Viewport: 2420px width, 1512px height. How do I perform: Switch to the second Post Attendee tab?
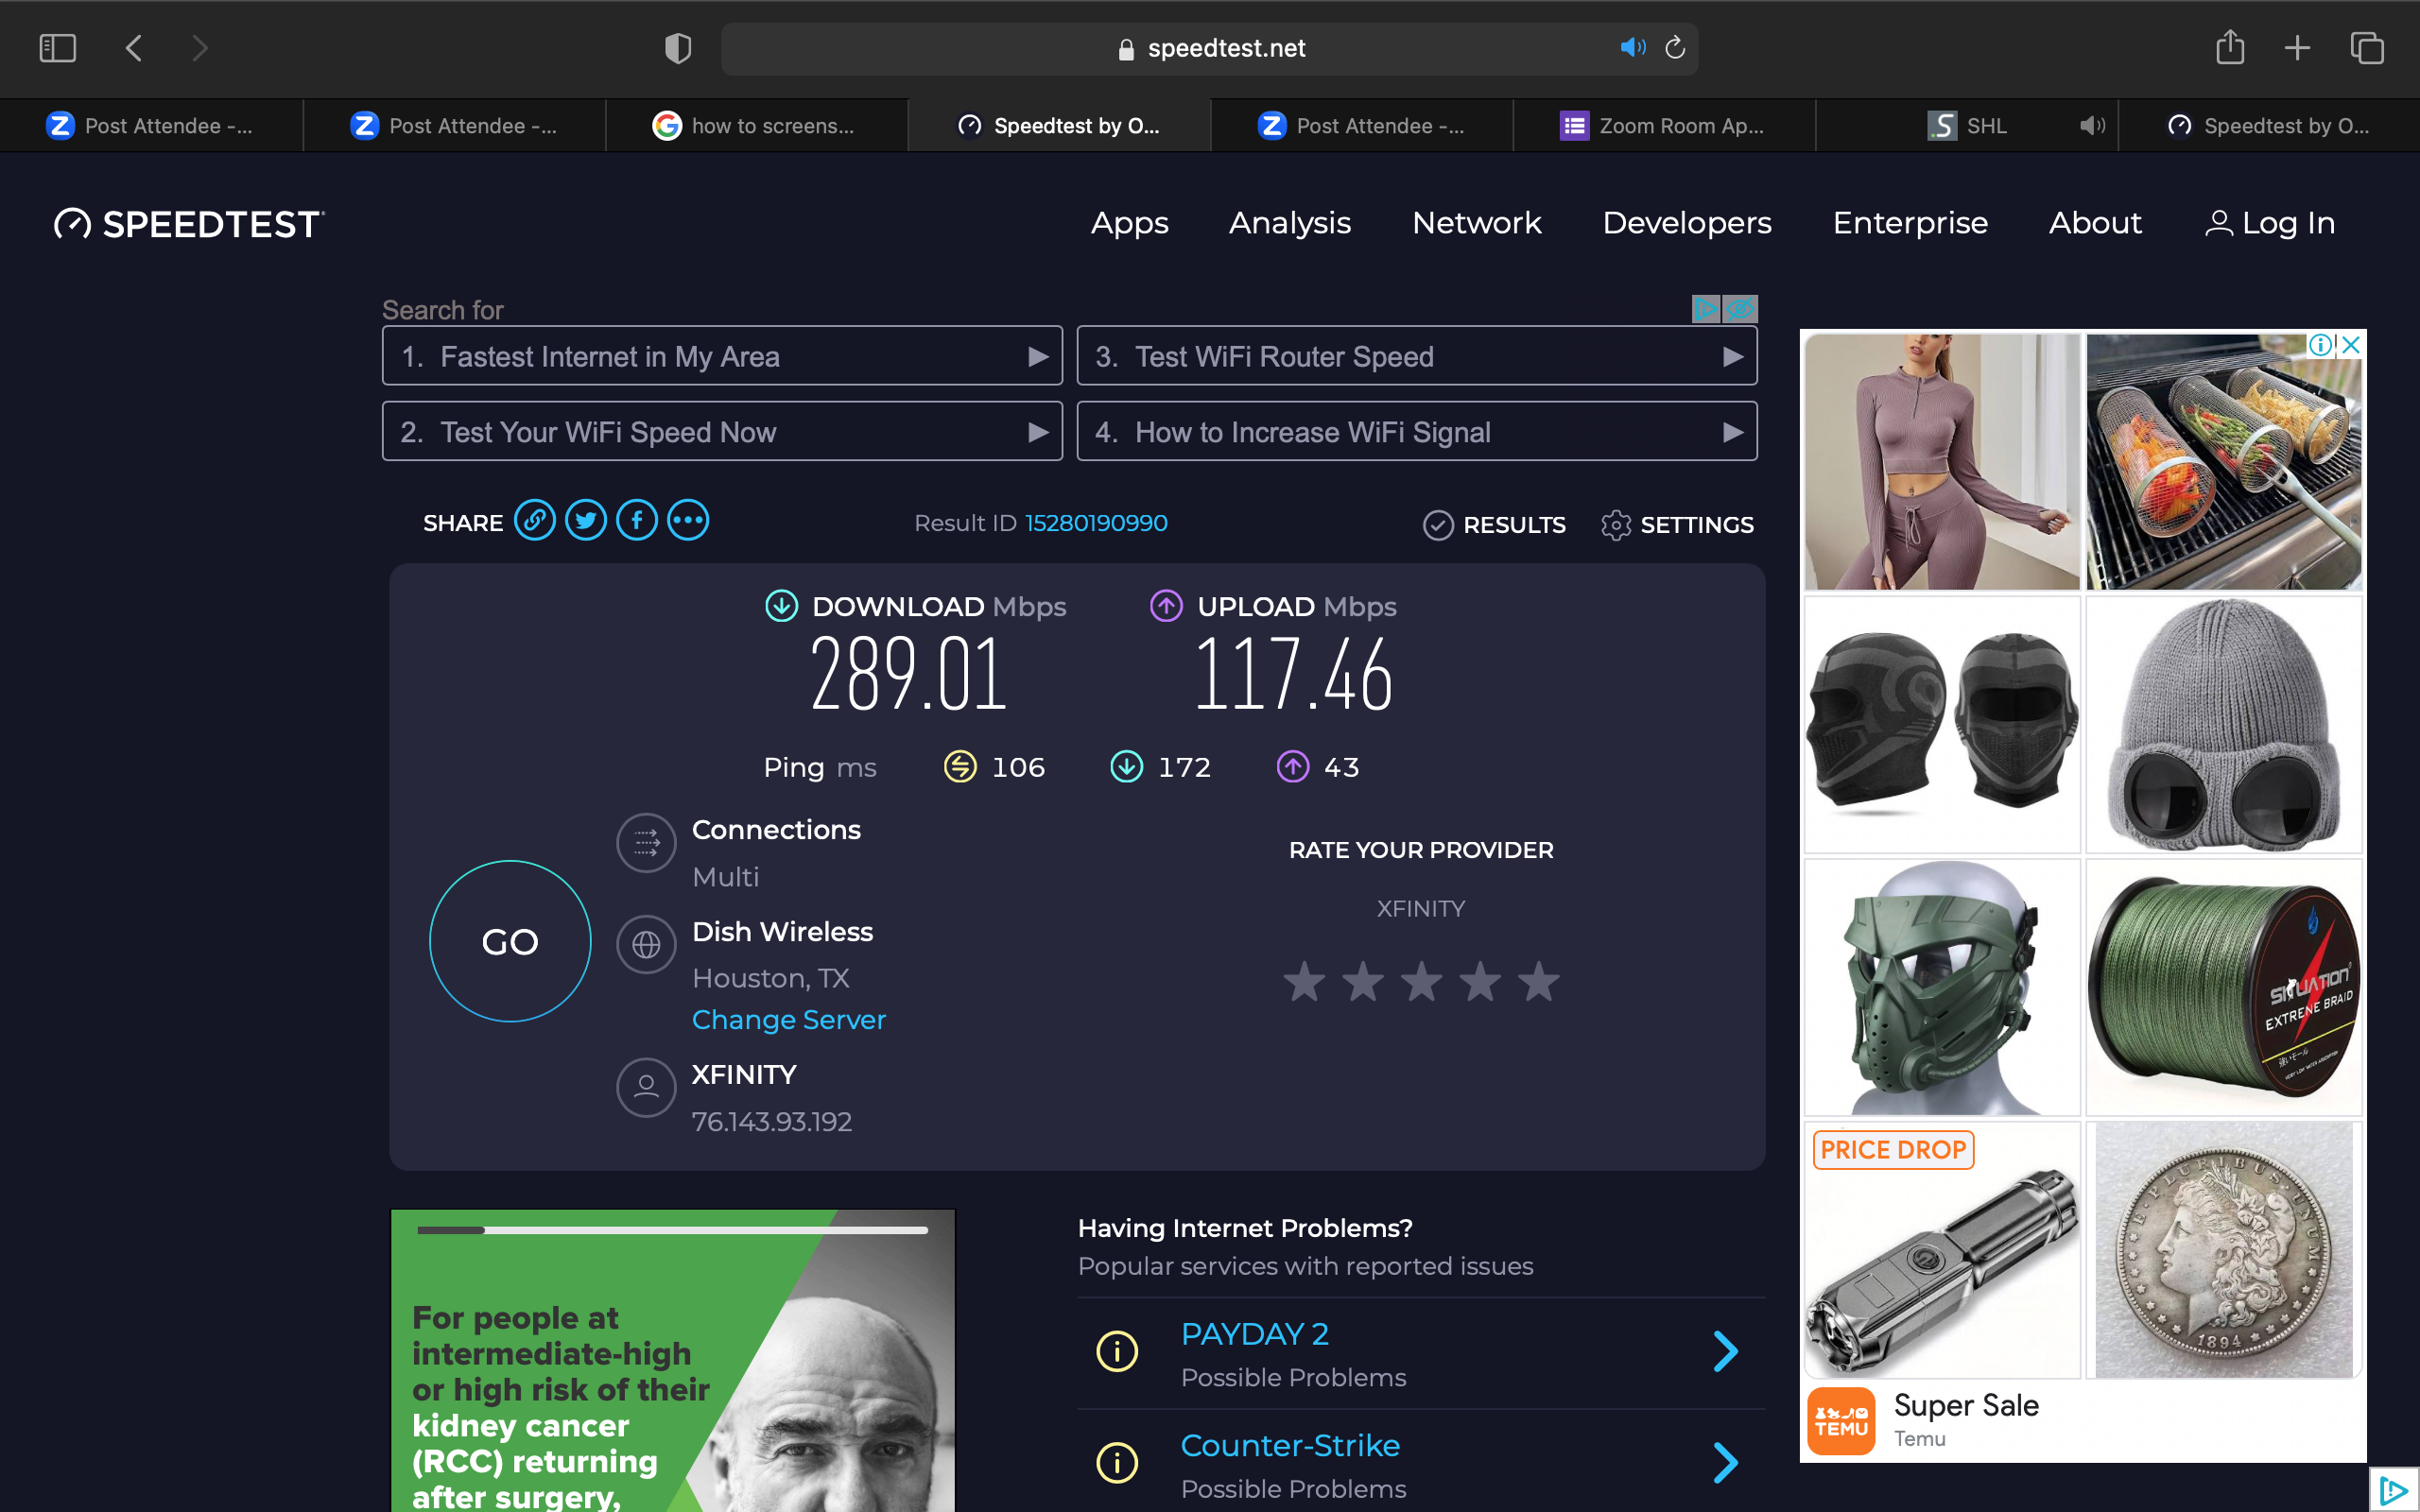click(x=455, y=125)
